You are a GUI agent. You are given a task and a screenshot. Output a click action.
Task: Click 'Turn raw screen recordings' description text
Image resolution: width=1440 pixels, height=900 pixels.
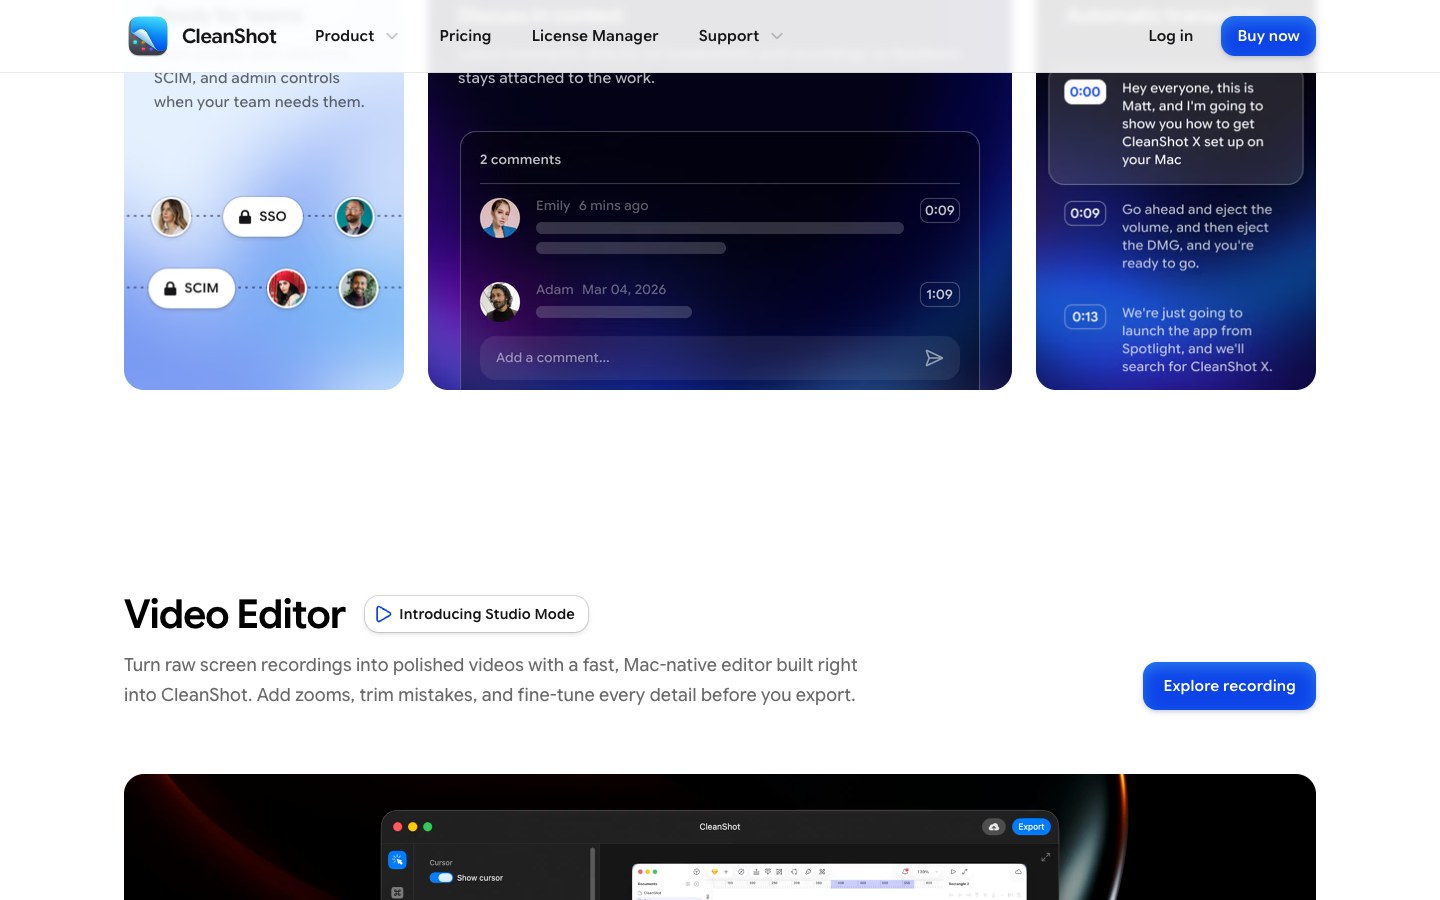491,680
